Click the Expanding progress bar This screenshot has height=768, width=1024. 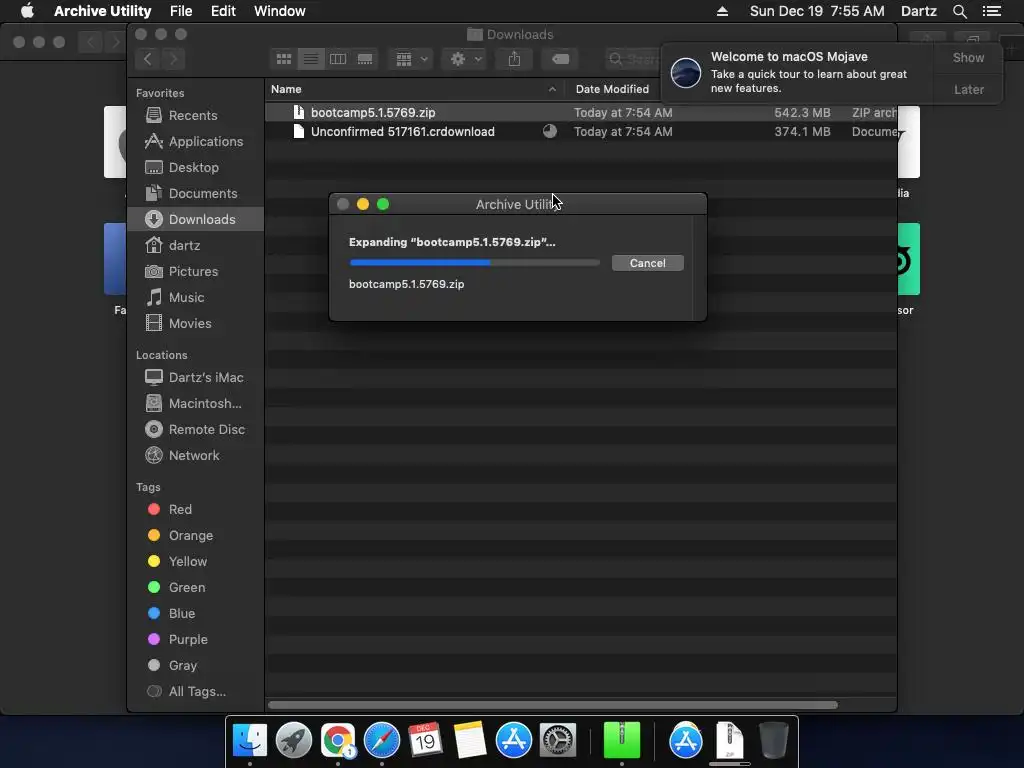click(x=474, y=263)
